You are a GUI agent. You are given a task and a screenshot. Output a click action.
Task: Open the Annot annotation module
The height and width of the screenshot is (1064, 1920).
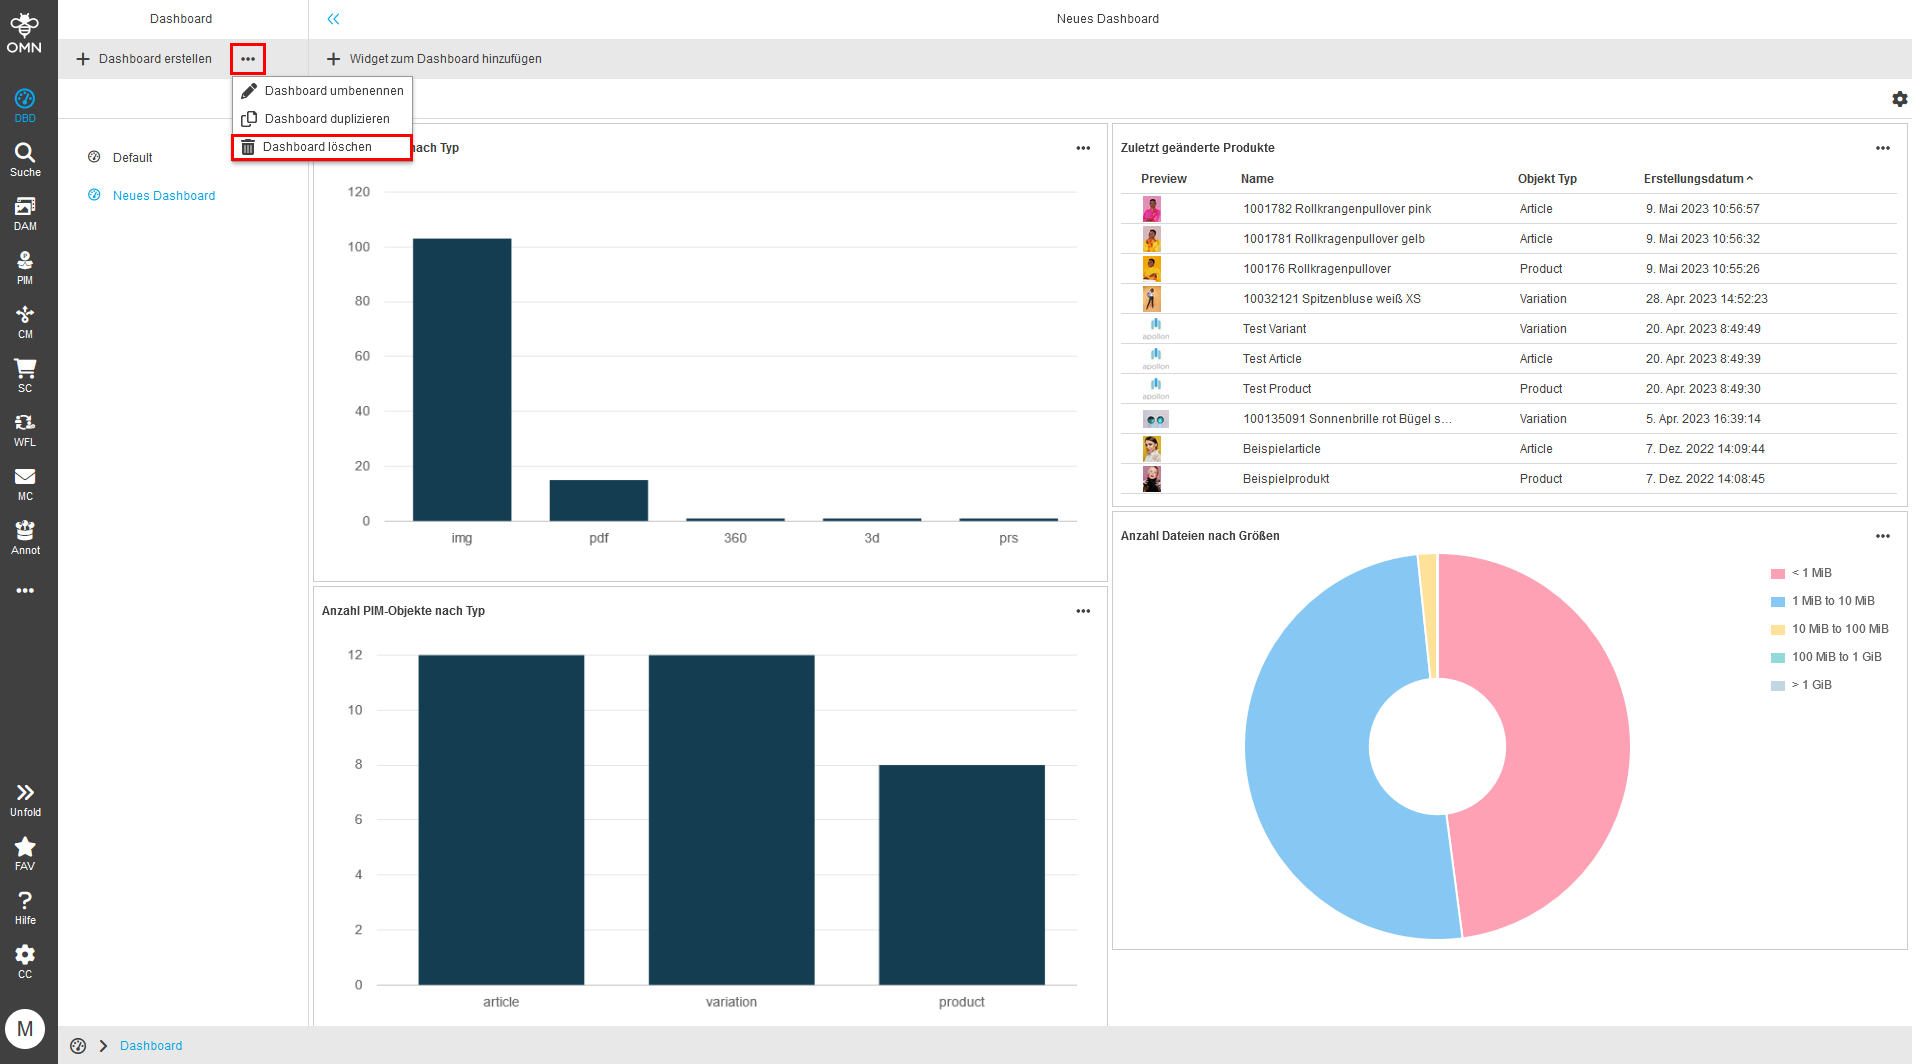[25, 536]
